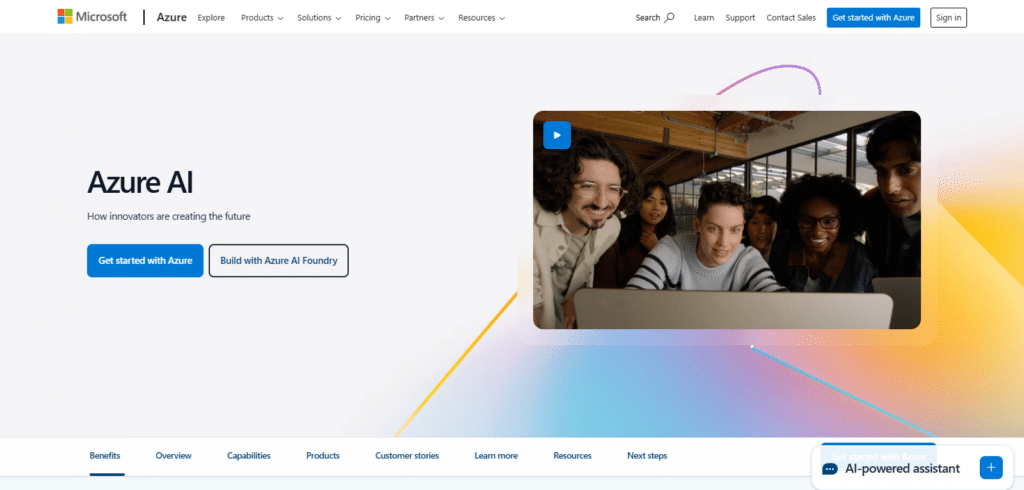Expand the Pricing dropdown
This screenshot has width=1024, height=490.
point(372,18)
